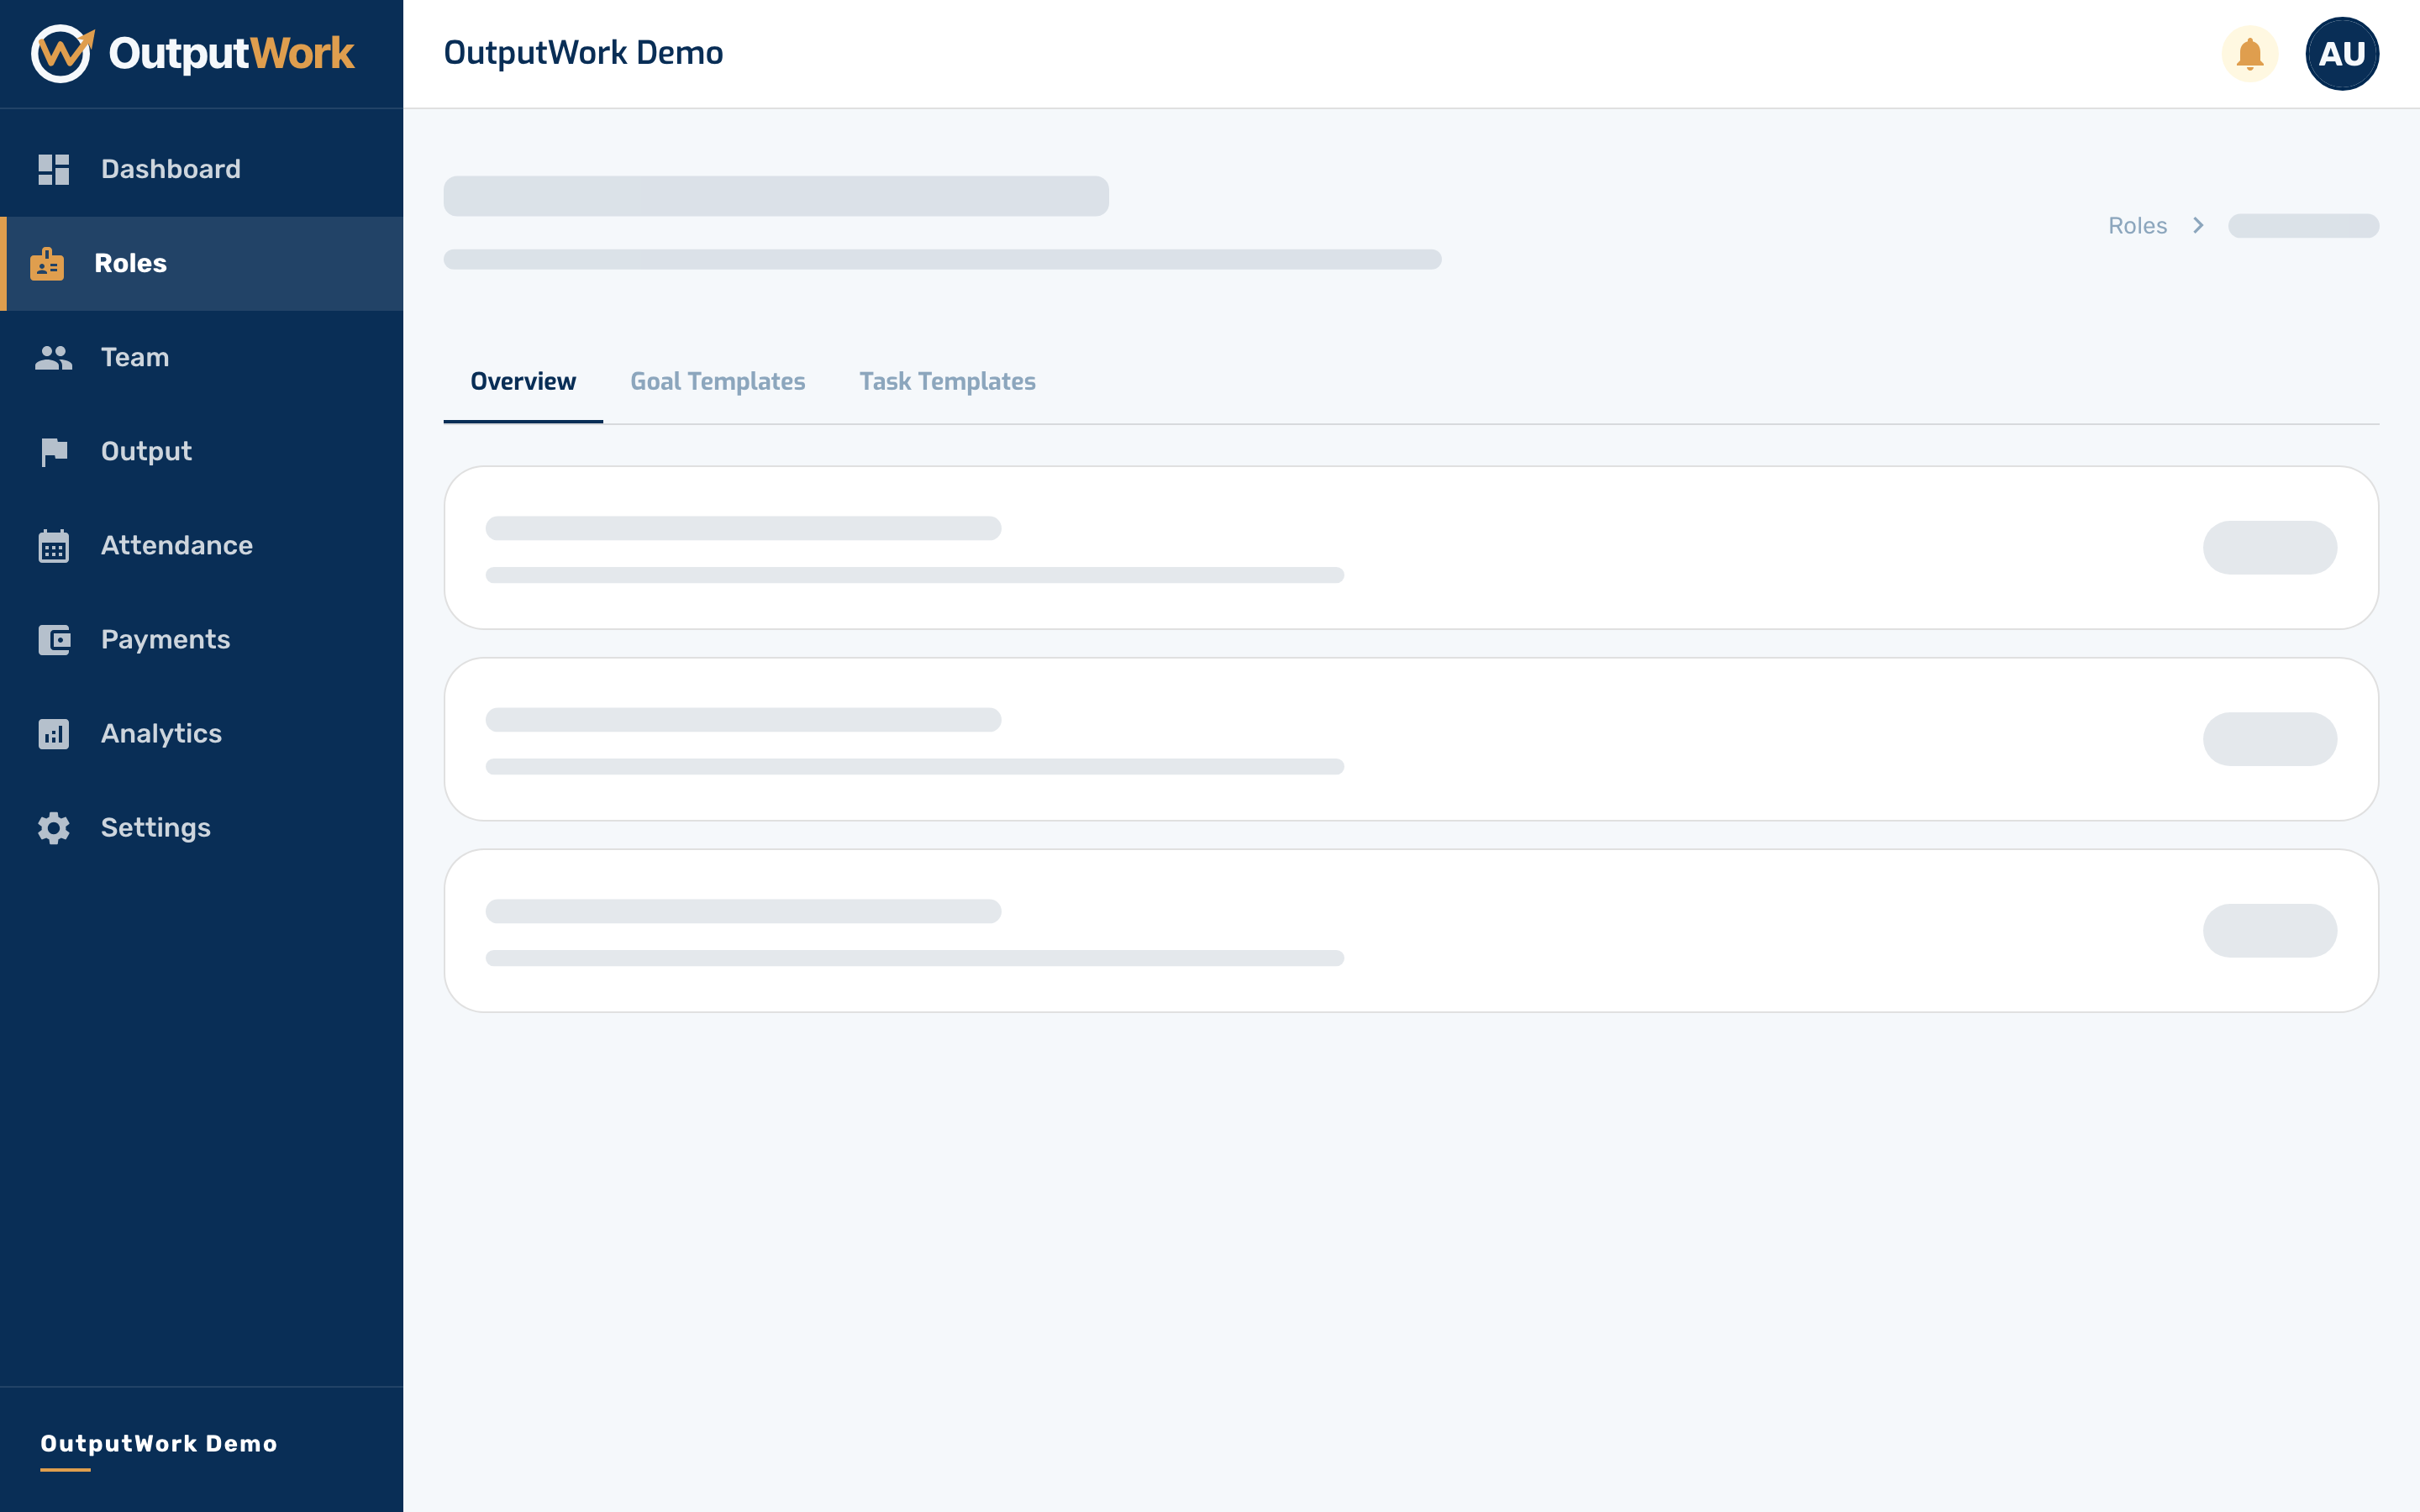Click OutputWork Demo header title

pyautogui.click(x=584, y=53)
